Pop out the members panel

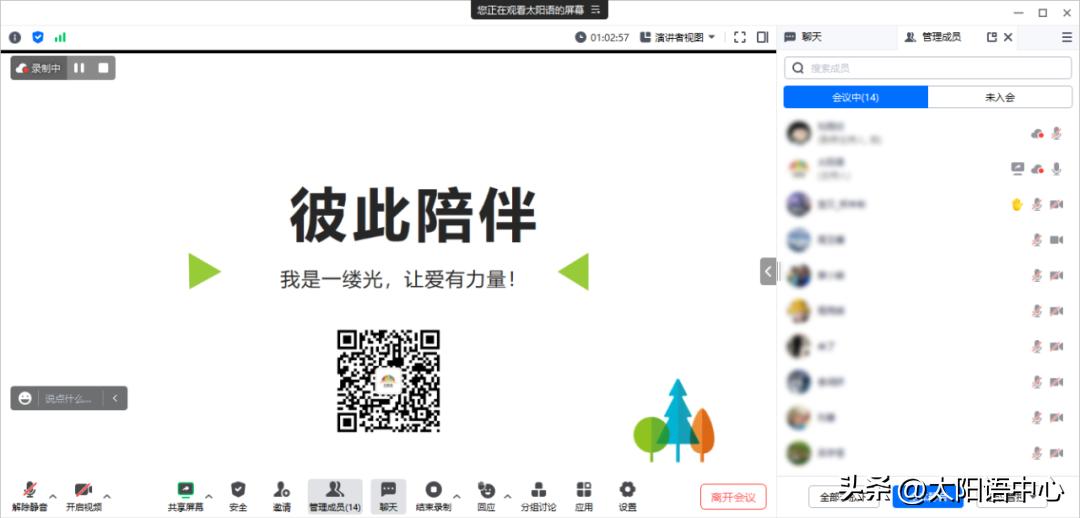click(x=992, y=37)
